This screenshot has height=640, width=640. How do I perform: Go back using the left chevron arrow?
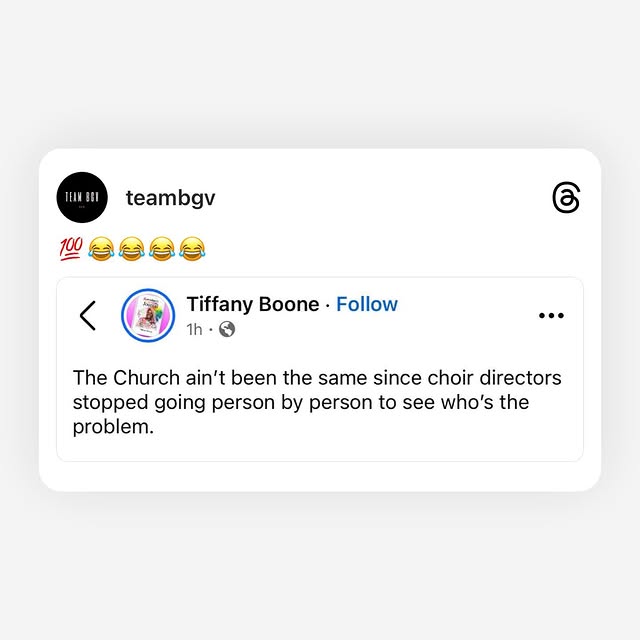pos(88,316)
